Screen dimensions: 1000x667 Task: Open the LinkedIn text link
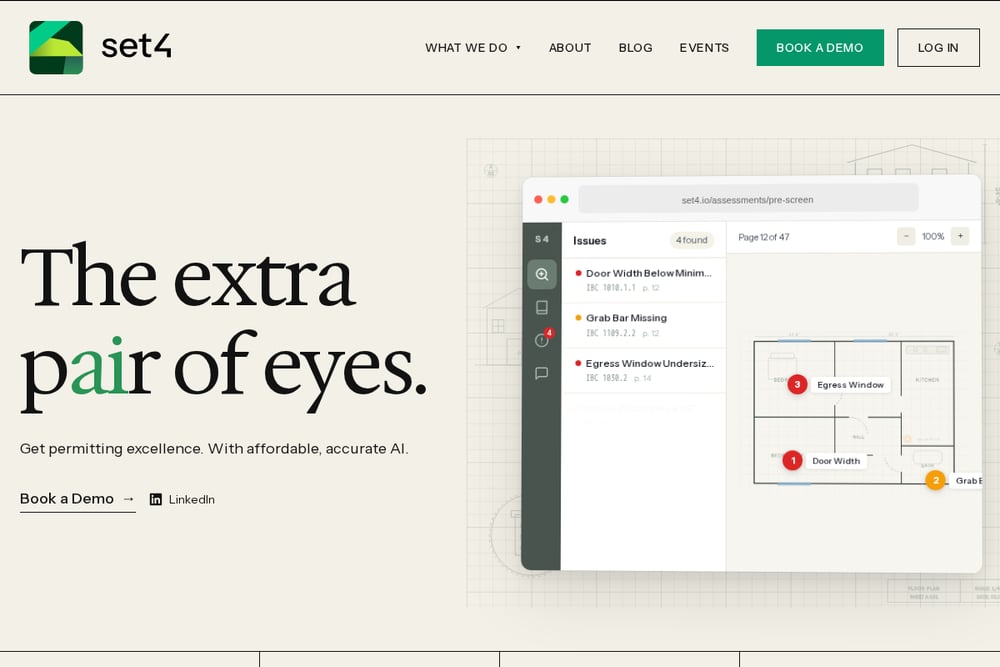pos(191,499)
